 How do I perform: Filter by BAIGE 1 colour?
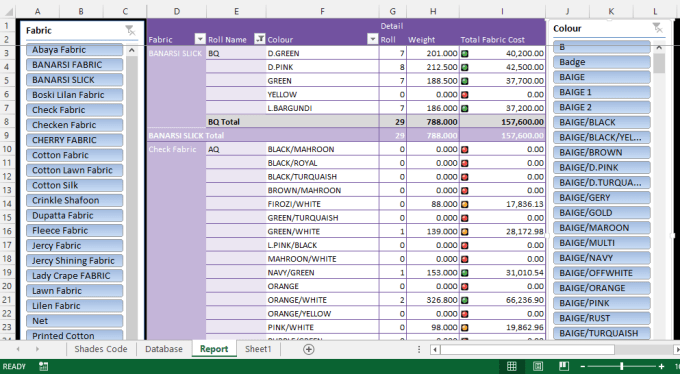click(x=602, y=92)
